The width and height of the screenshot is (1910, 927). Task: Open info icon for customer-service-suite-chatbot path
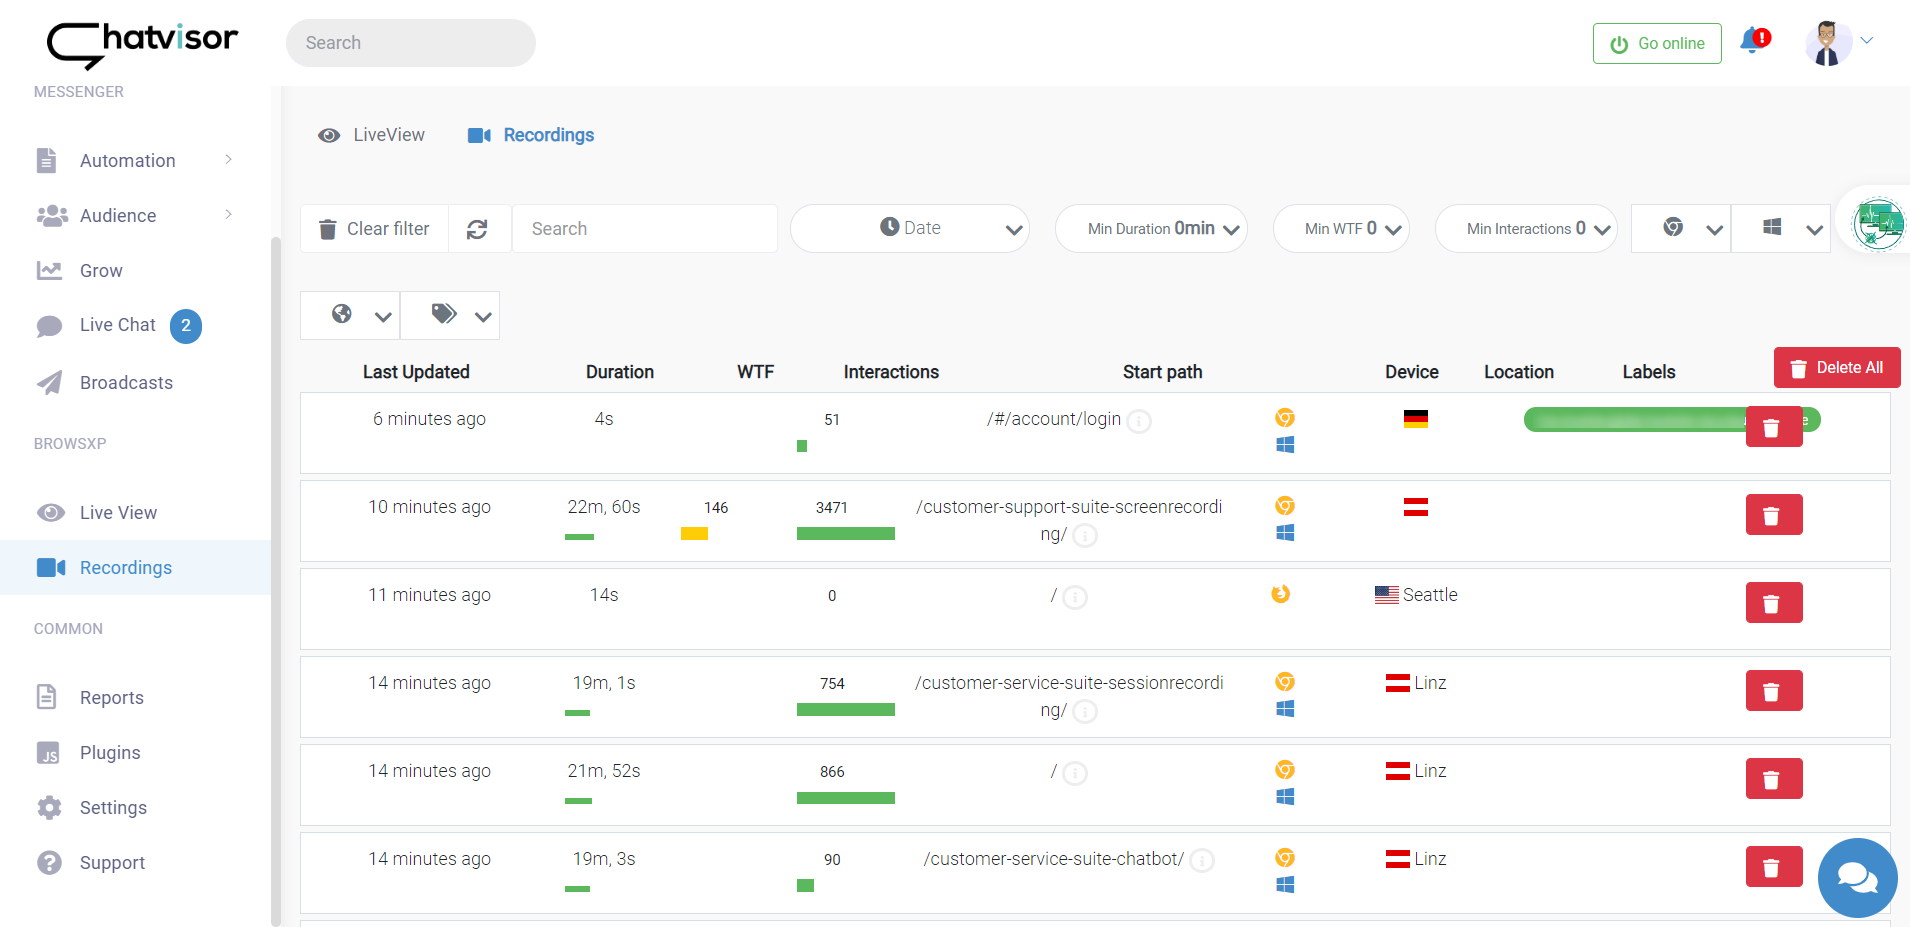pos(1202,861)
